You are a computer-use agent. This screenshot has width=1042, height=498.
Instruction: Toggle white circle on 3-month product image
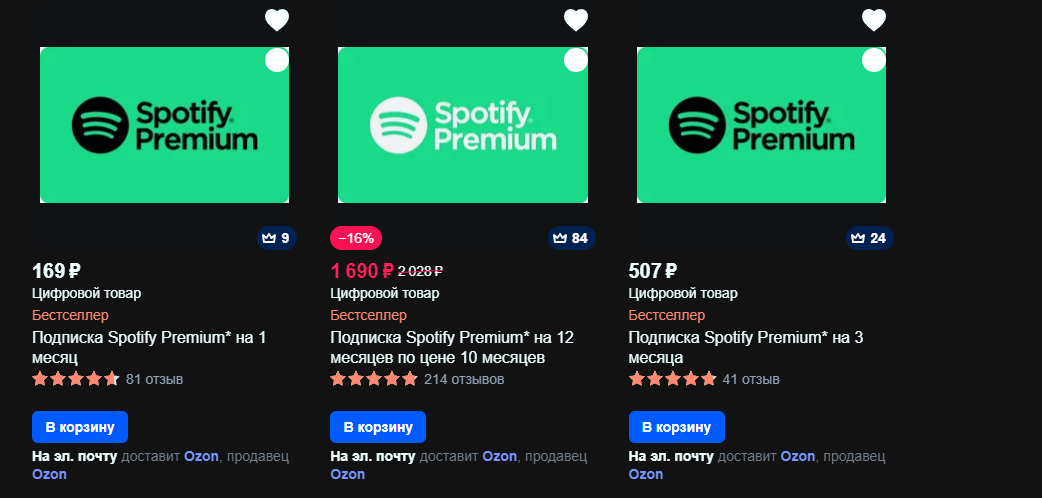click(874, 60)
